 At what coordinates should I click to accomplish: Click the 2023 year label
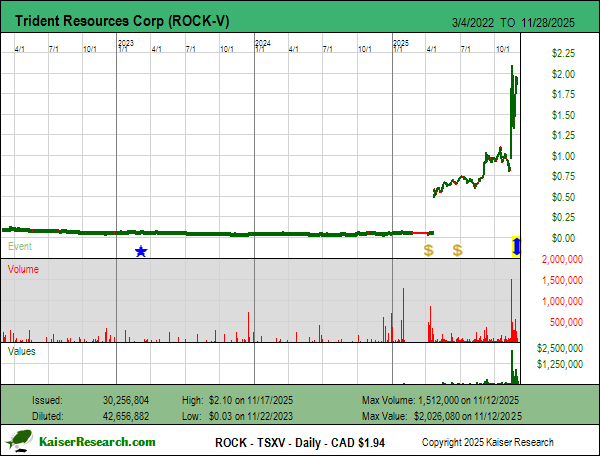point(126,43)
